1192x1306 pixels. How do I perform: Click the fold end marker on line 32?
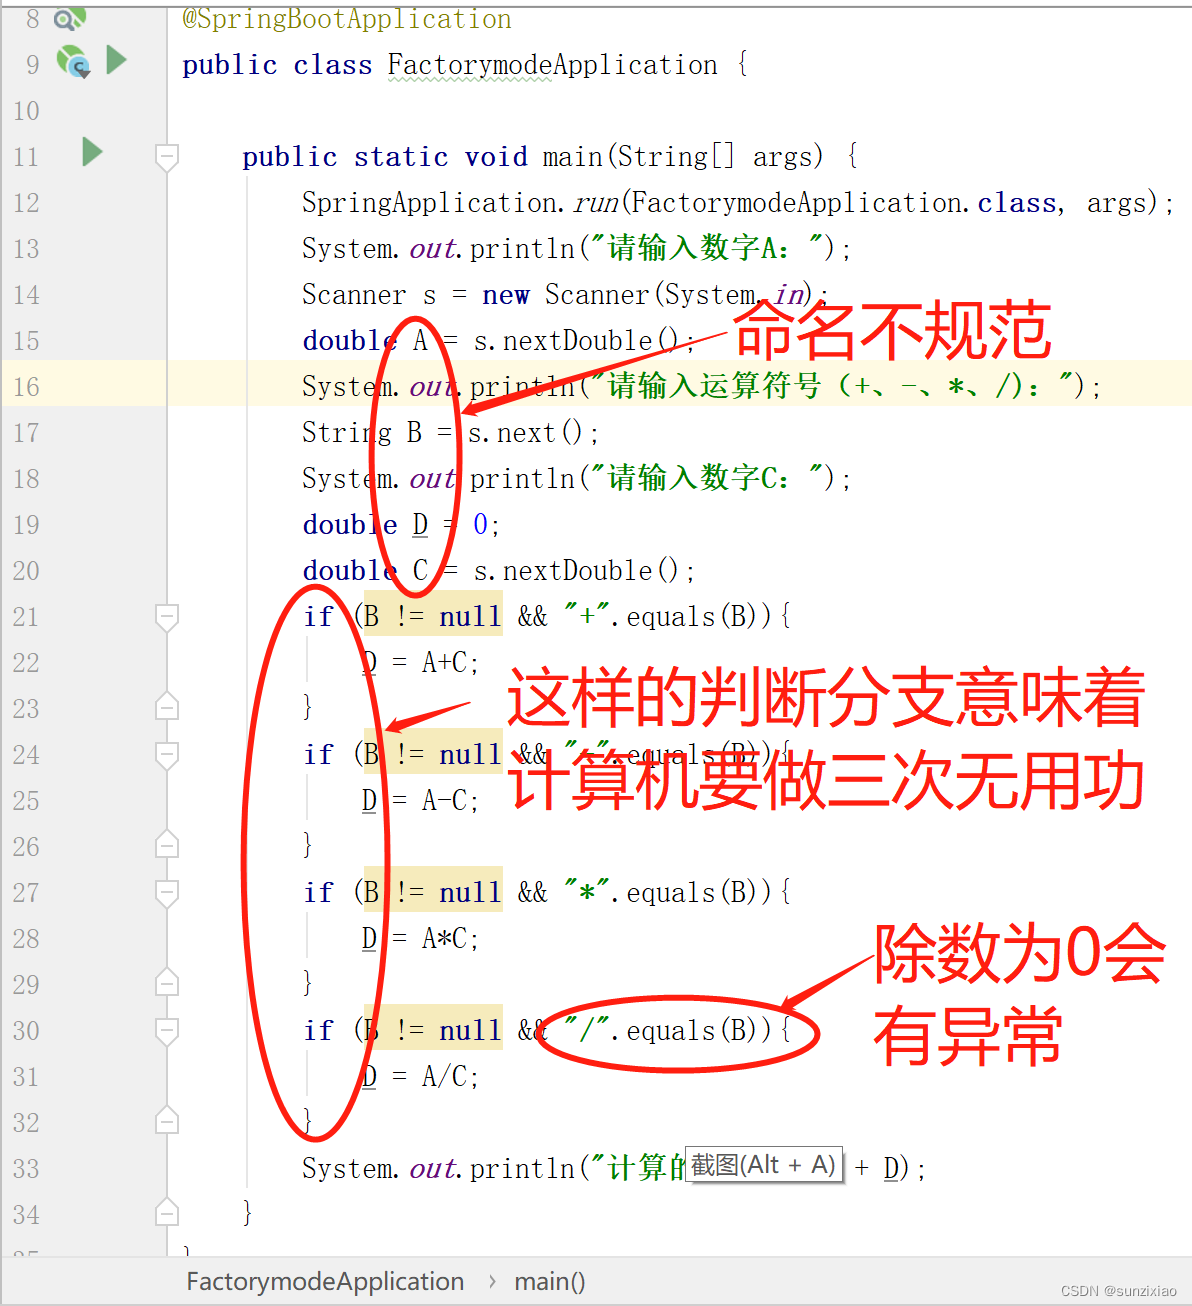167,1121
